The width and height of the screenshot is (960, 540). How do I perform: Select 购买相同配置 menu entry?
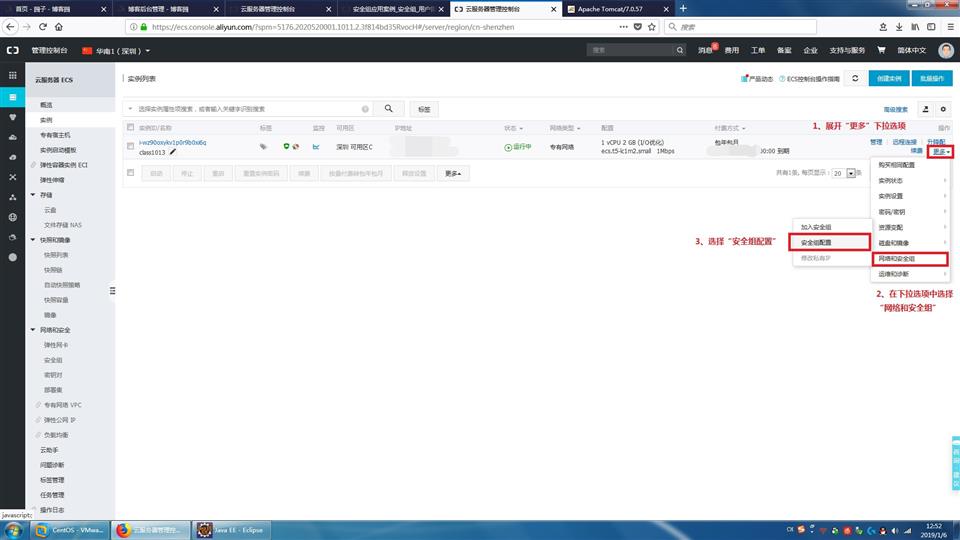tap(910, 165)
